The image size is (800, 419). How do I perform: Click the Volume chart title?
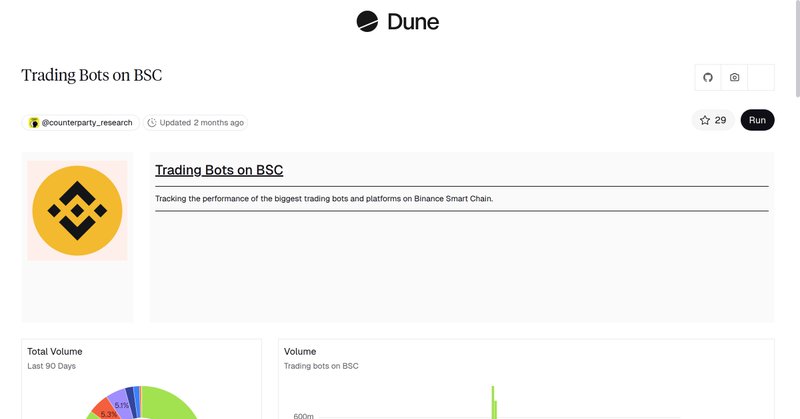[x=300, y=352]
